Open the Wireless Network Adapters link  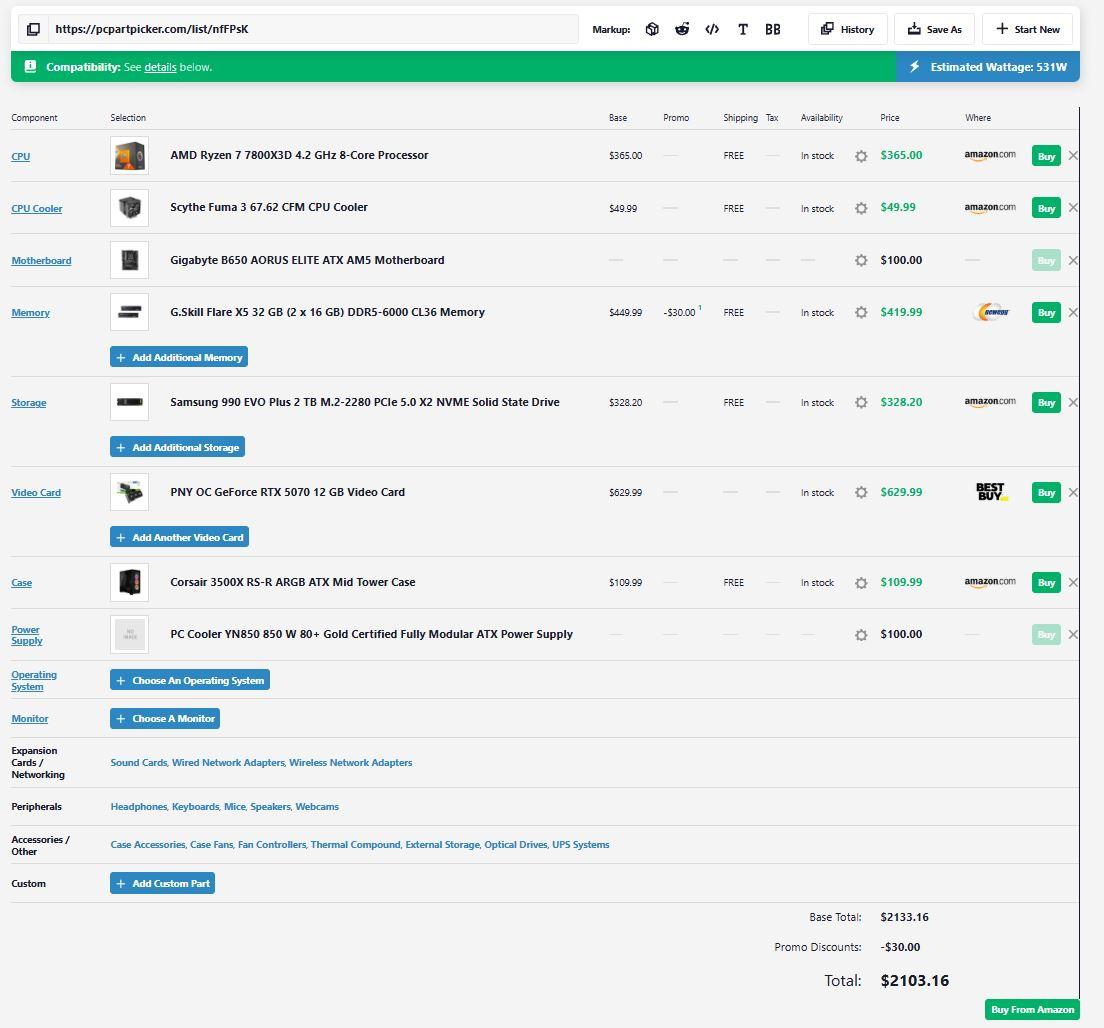coord(351,763)
